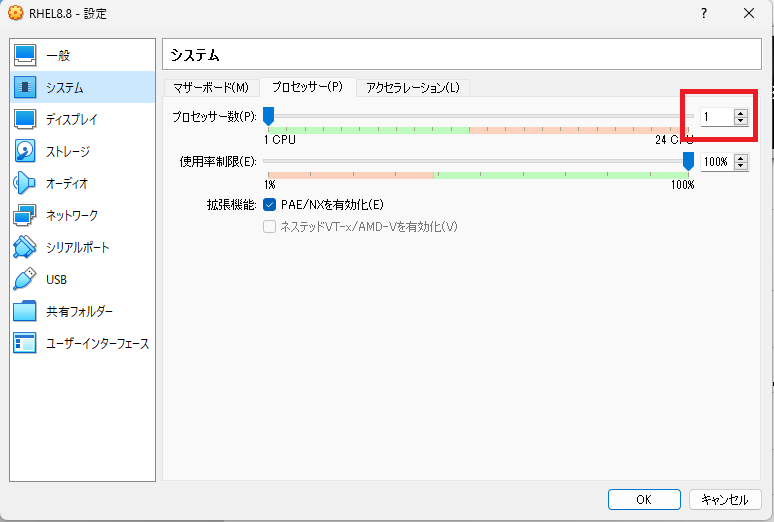
Task: Open the オーディオ speaker icon
Action: pos(25,183)
